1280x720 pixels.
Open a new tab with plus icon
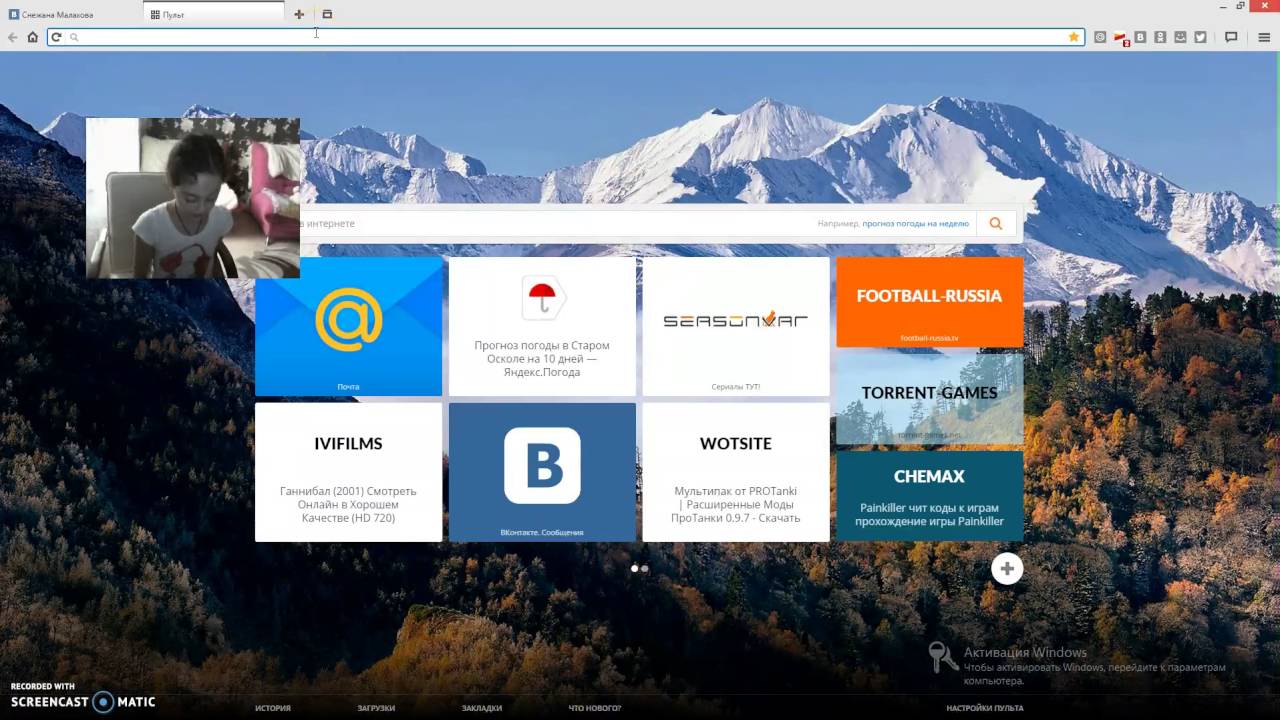point(299,14)
